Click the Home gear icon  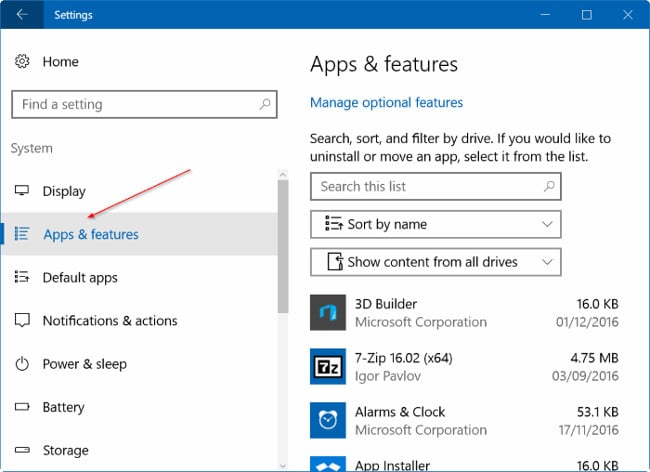click(x=22, y=61)
